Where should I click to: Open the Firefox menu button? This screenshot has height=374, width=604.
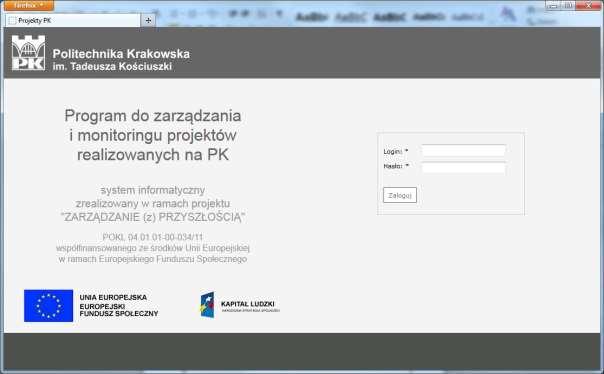pos(29,5)
